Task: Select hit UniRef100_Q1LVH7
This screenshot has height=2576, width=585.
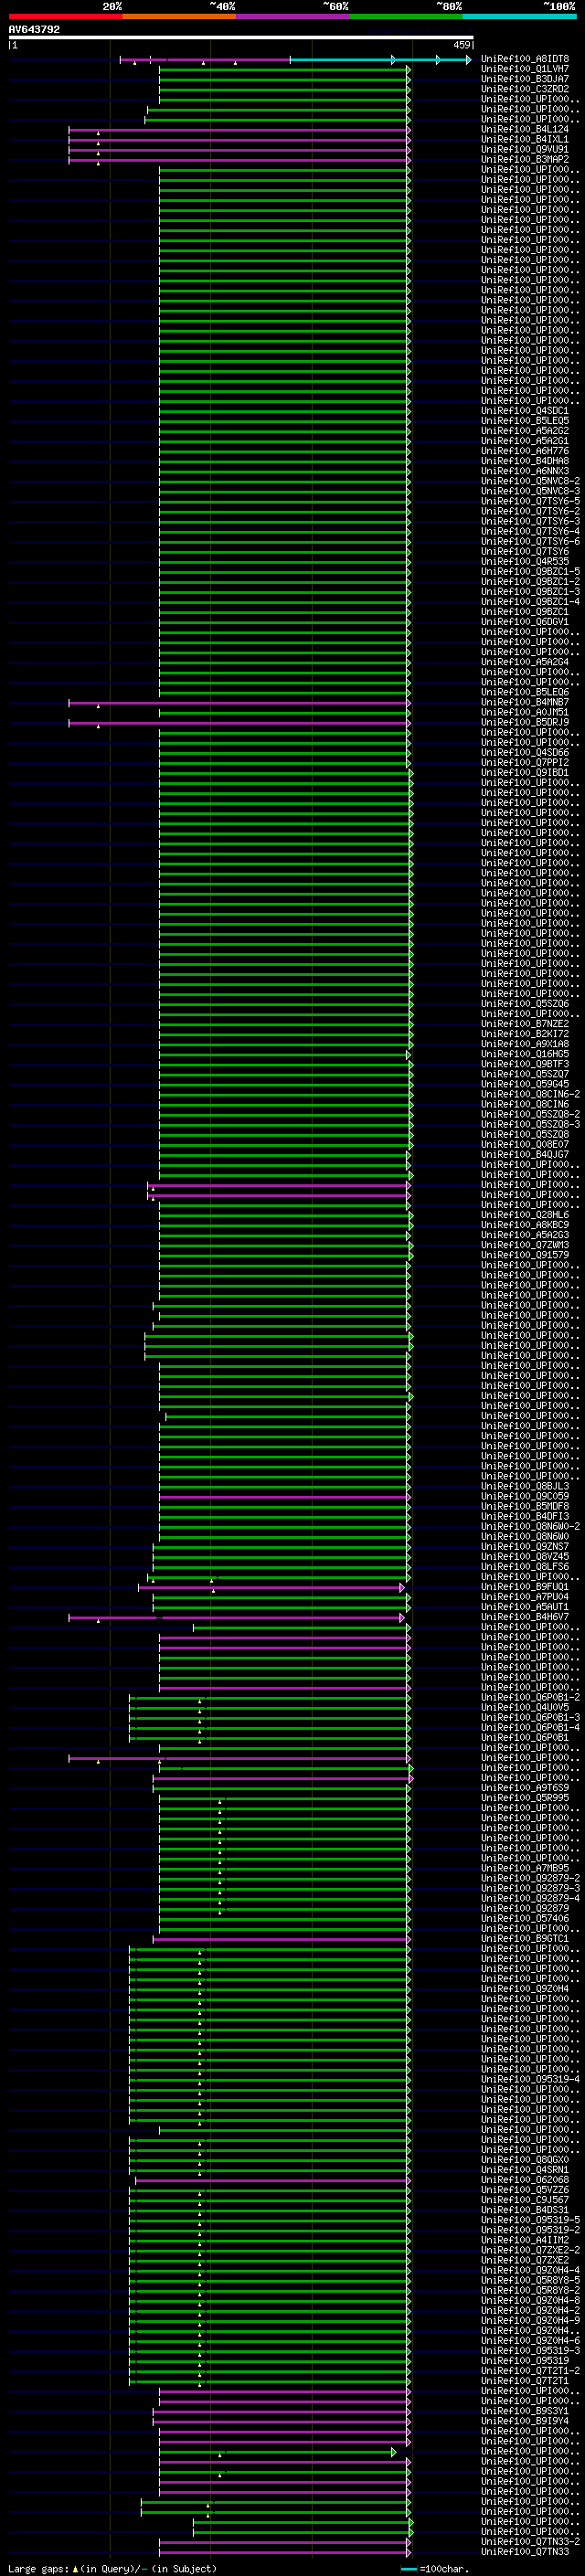Action: 525,69
